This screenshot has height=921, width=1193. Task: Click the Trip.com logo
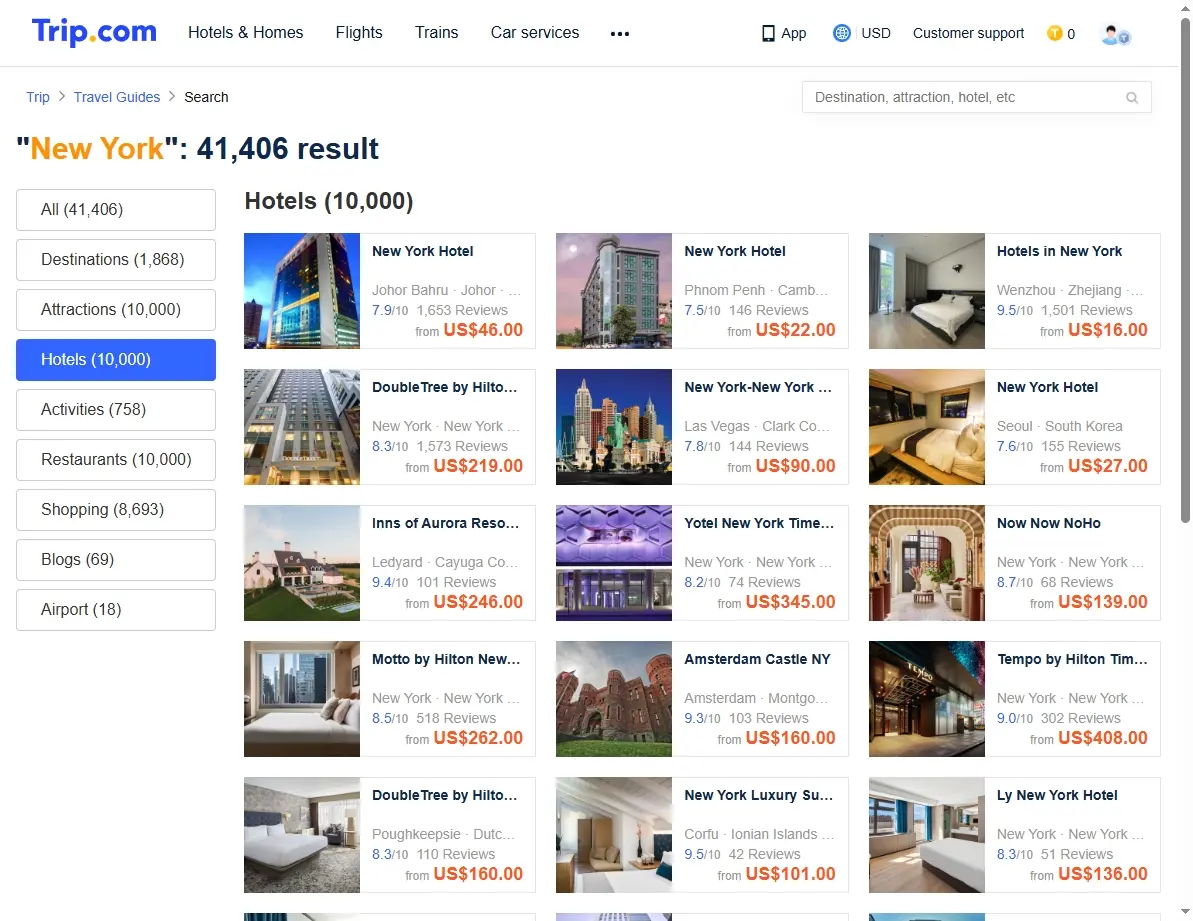coord(94,33)
